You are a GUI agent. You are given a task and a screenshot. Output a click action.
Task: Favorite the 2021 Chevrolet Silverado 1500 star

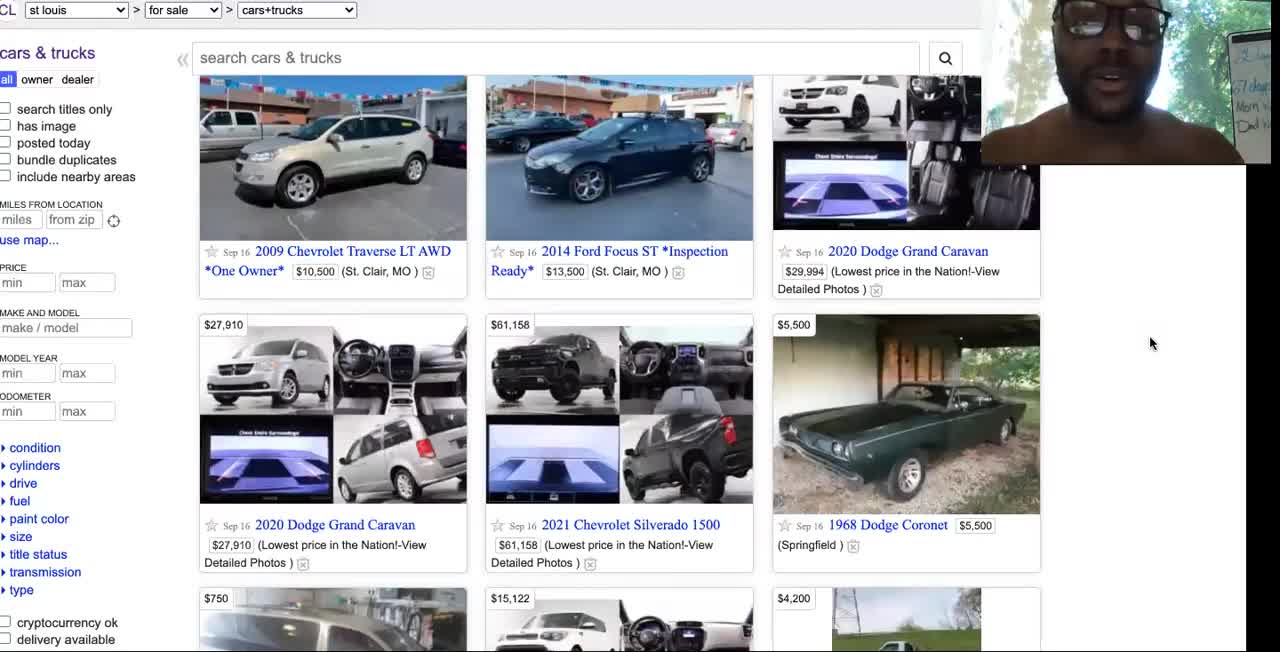[497, 525]
